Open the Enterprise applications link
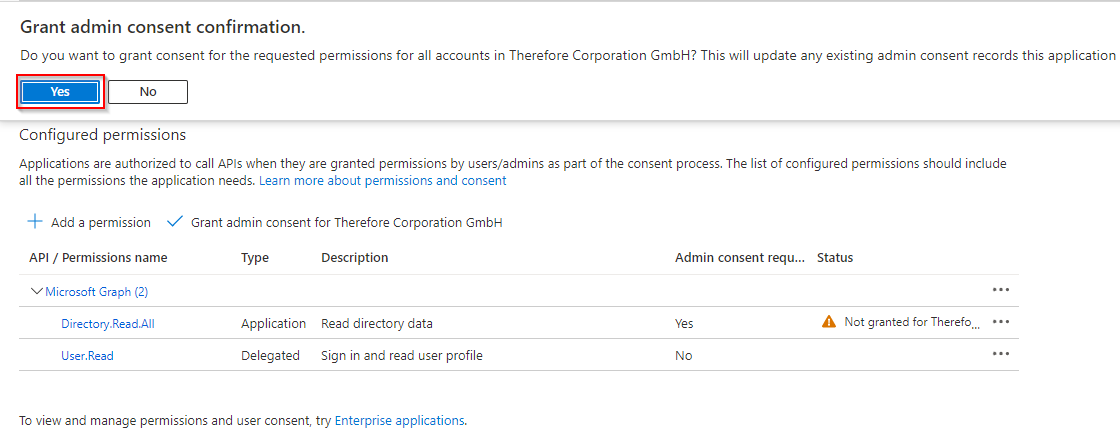Screen dimensions: 1120x441 [x=399, y=420]
